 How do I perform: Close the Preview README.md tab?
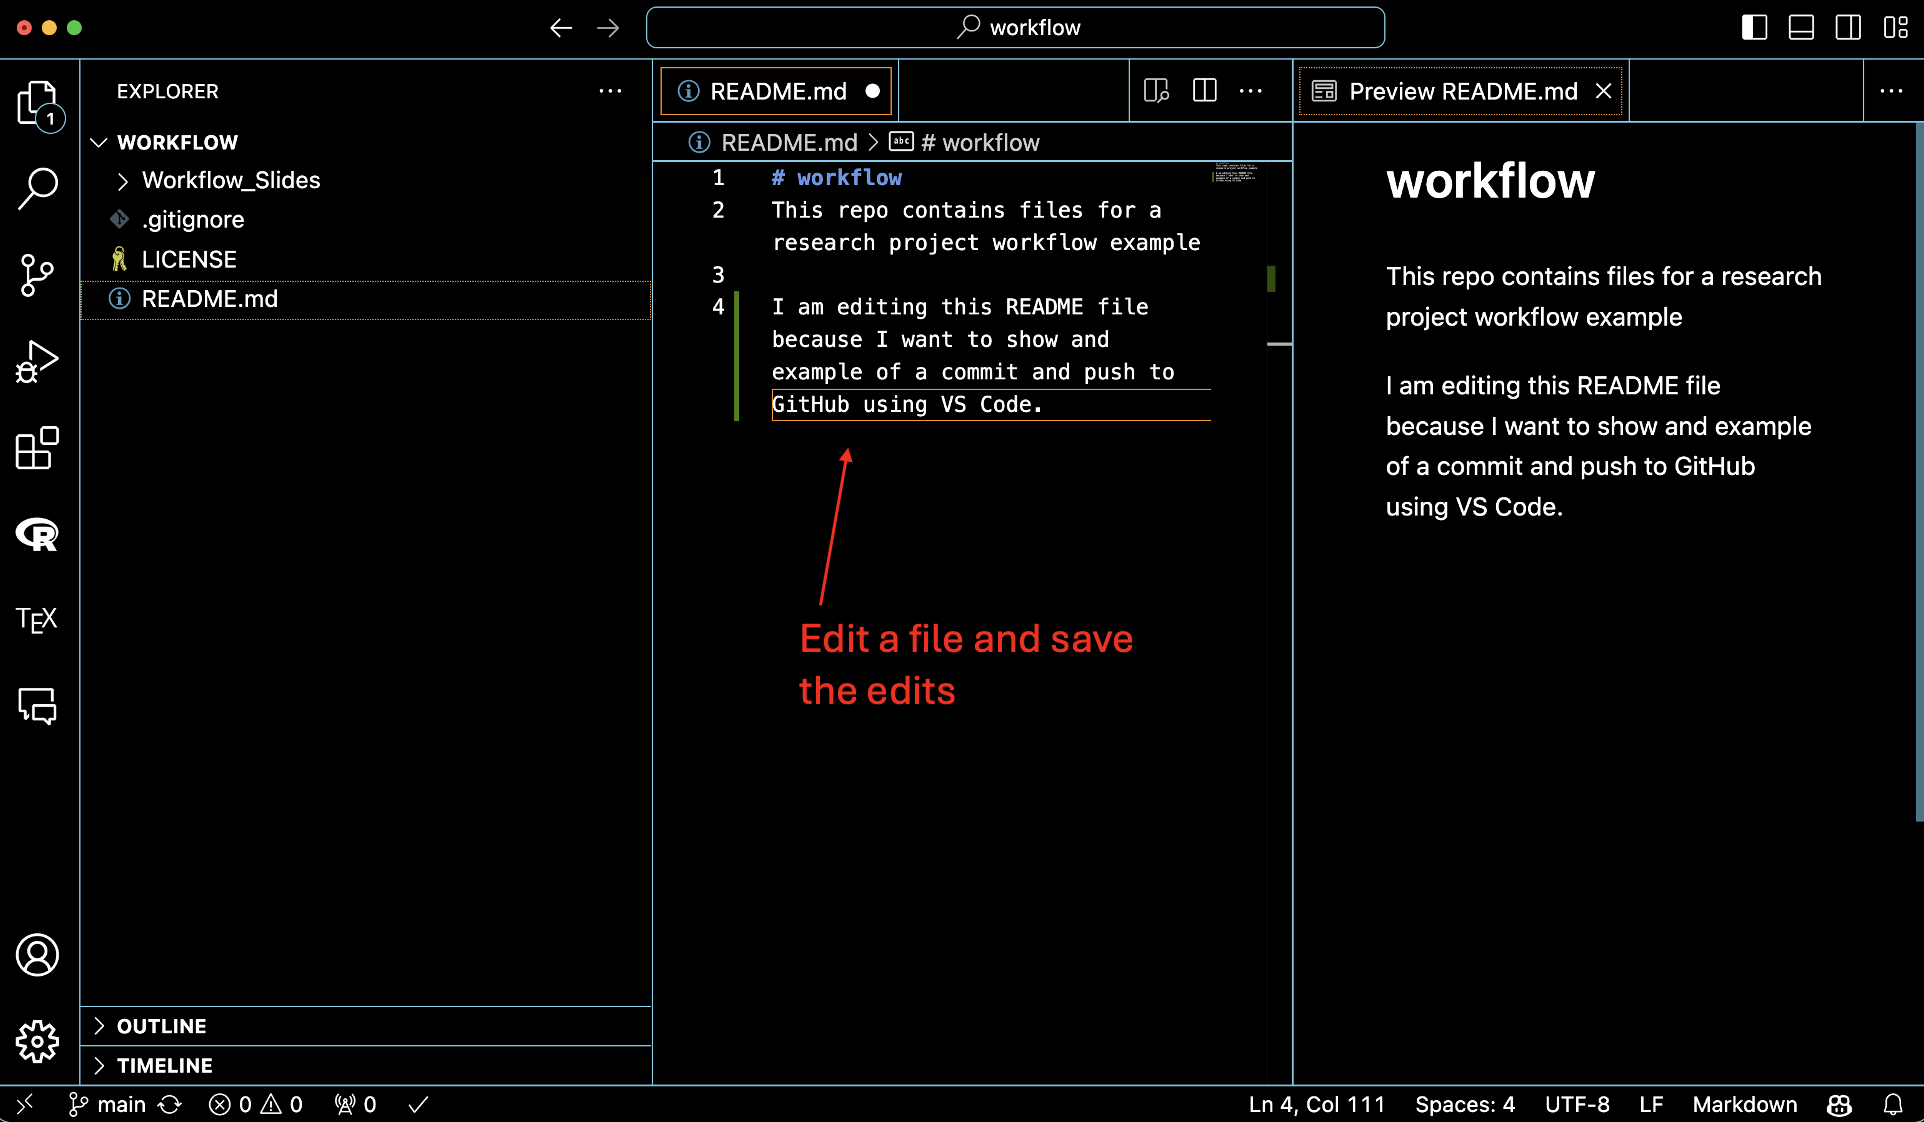(1603, 91)
